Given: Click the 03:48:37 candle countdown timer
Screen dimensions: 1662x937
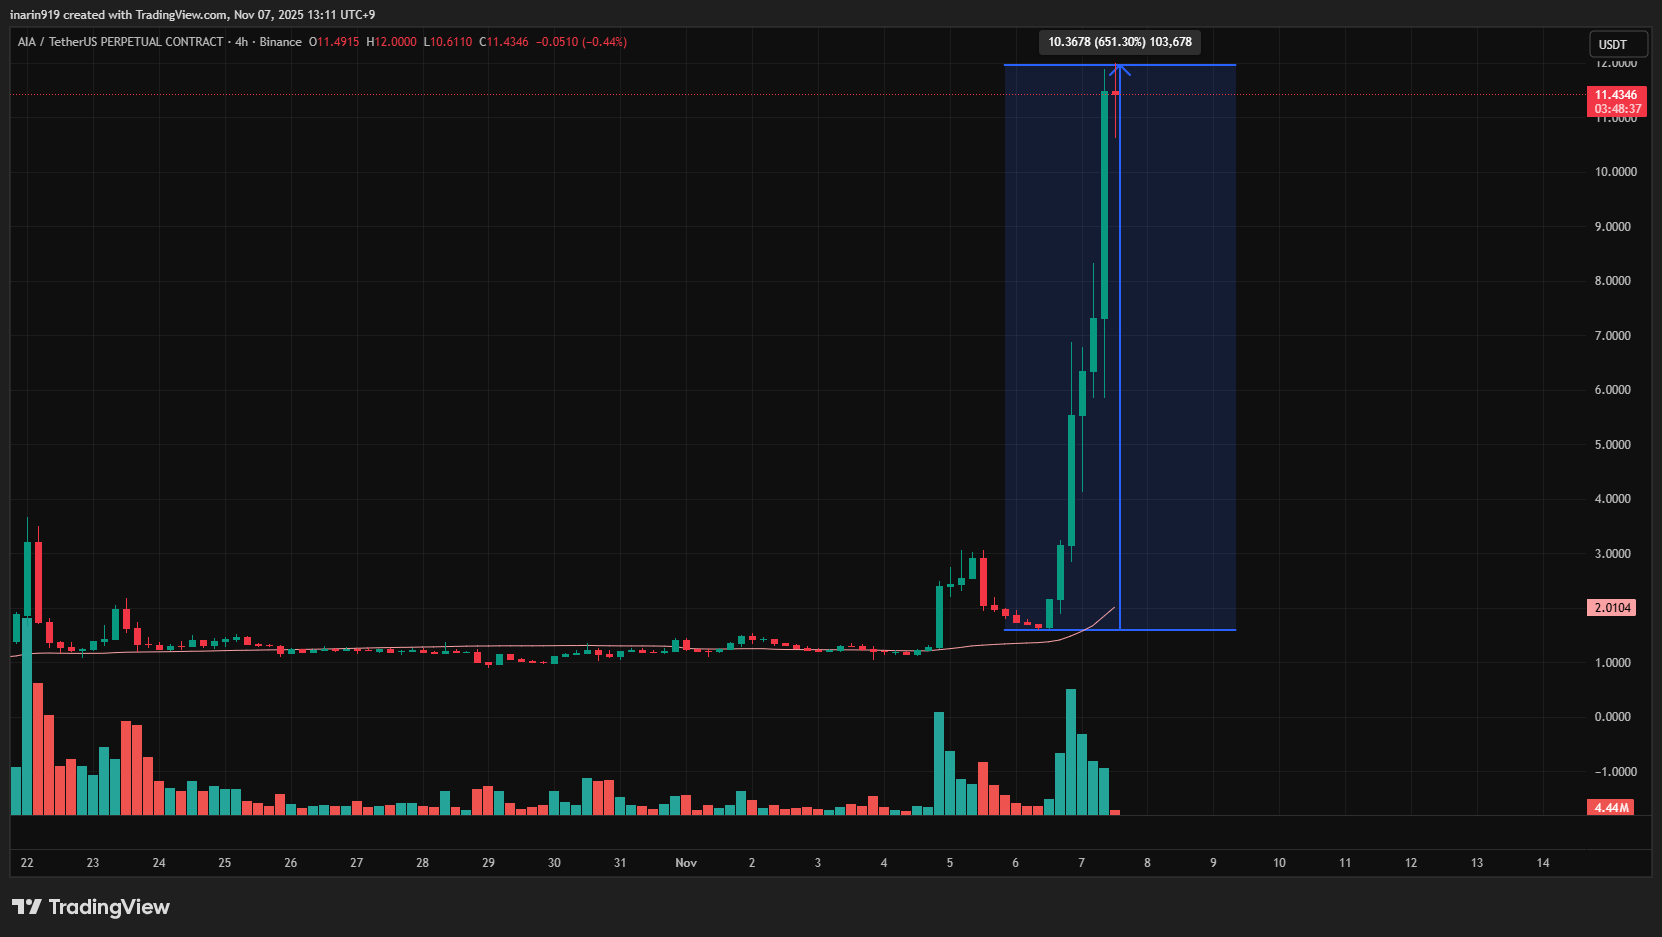Looking at the screenshot, I should [x=1617, y=109].
